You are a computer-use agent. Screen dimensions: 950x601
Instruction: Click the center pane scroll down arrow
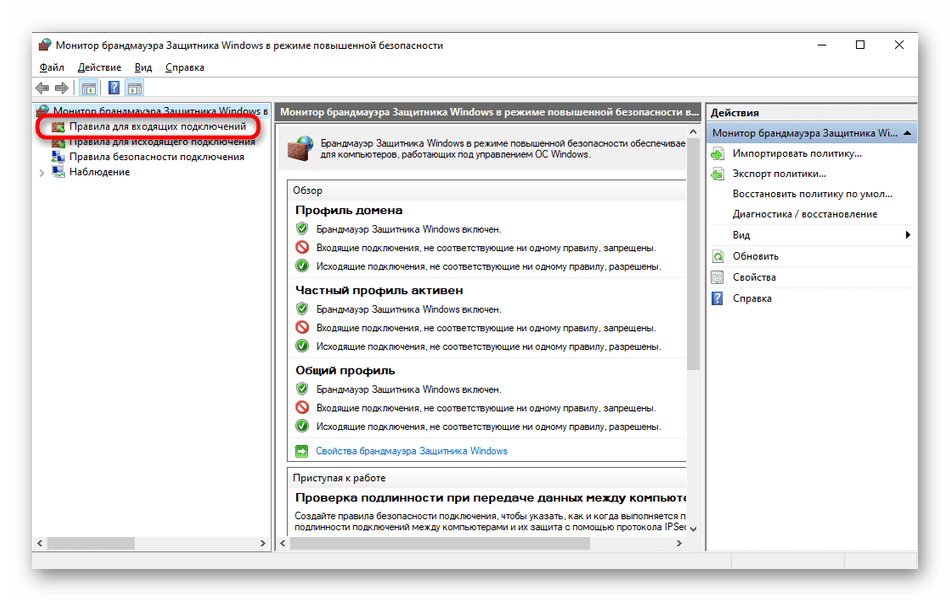tap(693, 528)
